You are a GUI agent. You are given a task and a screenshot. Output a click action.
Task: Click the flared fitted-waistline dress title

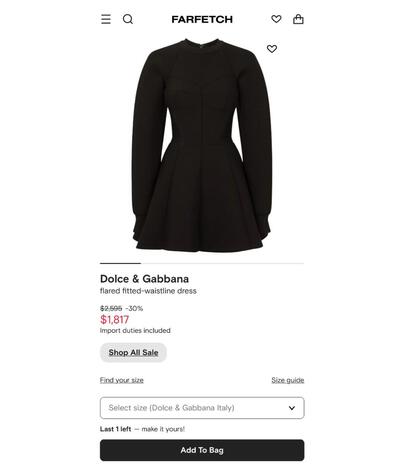148,291
